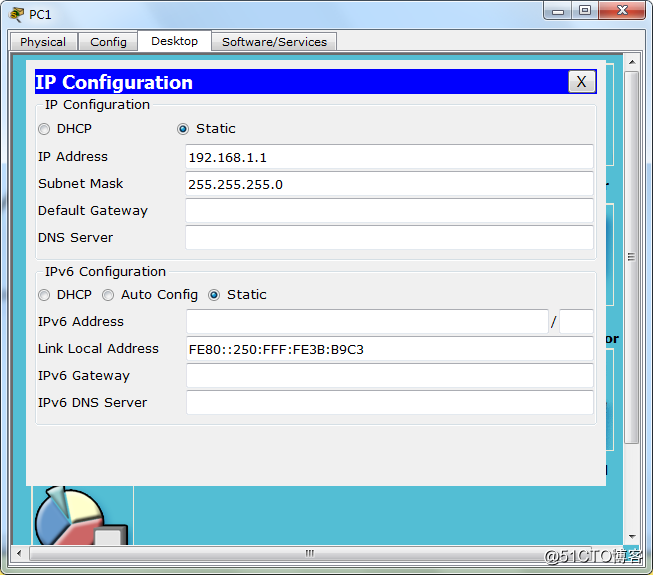Click the PC1 window title icon

[16, 14]
